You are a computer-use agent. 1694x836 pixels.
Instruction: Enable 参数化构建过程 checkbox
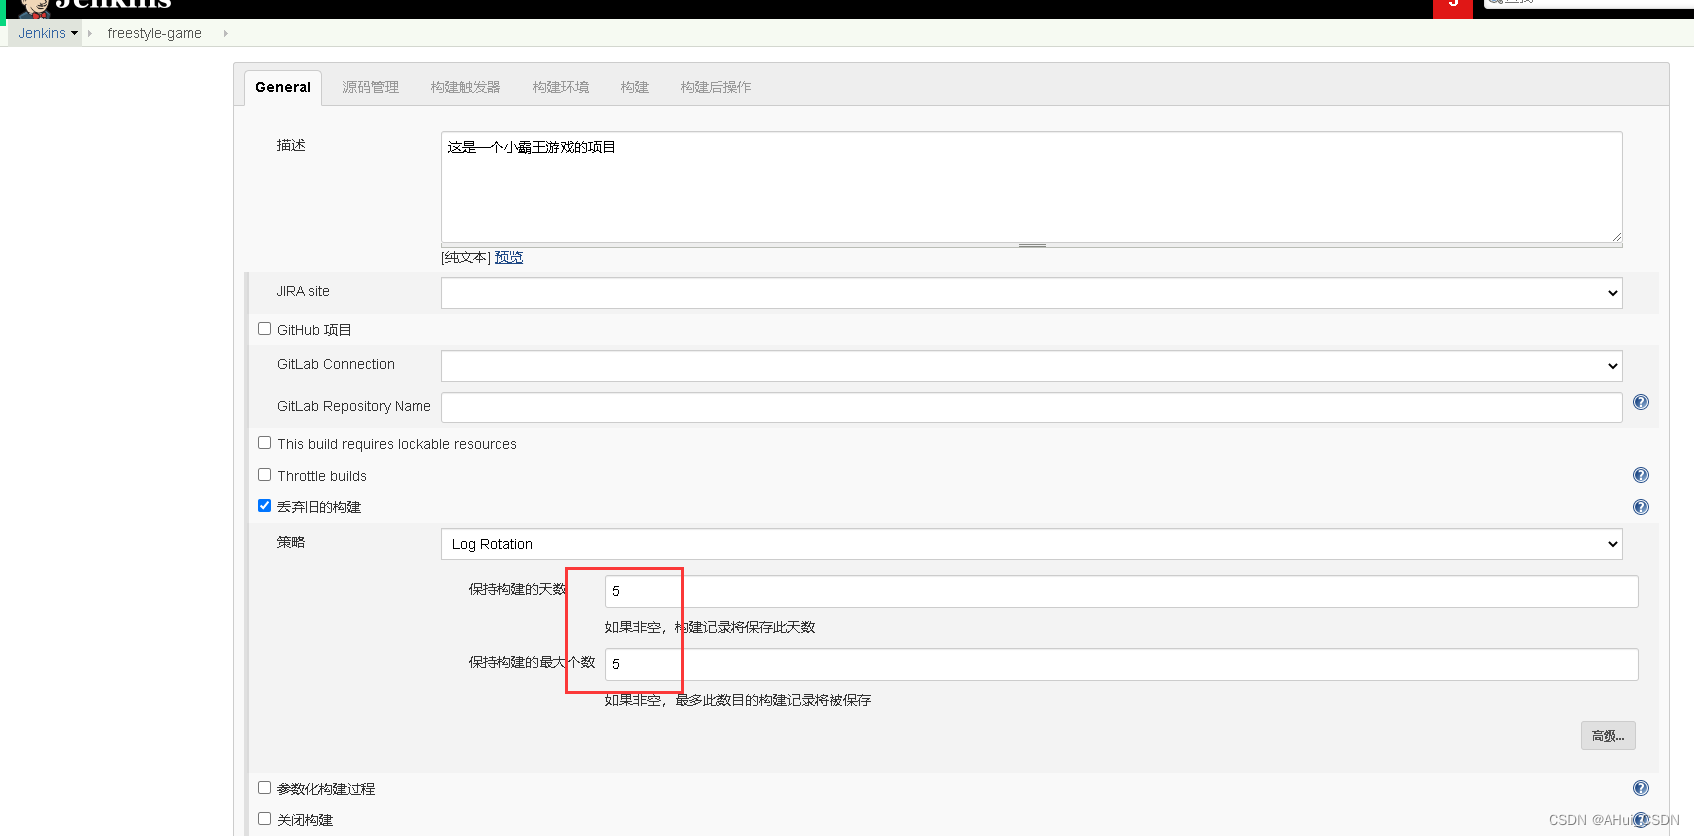pyautogui.click(x=265, y=788)
